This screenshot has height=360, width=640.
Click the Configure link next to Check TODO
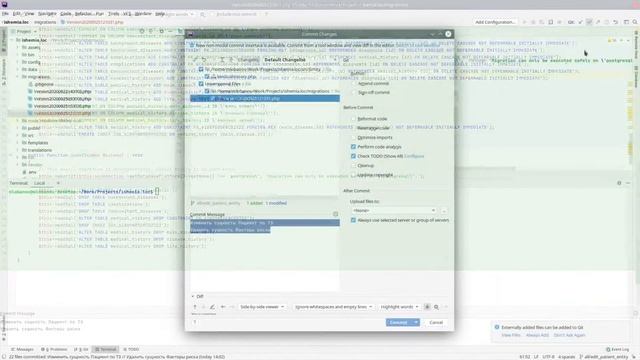tap(414, 156)
